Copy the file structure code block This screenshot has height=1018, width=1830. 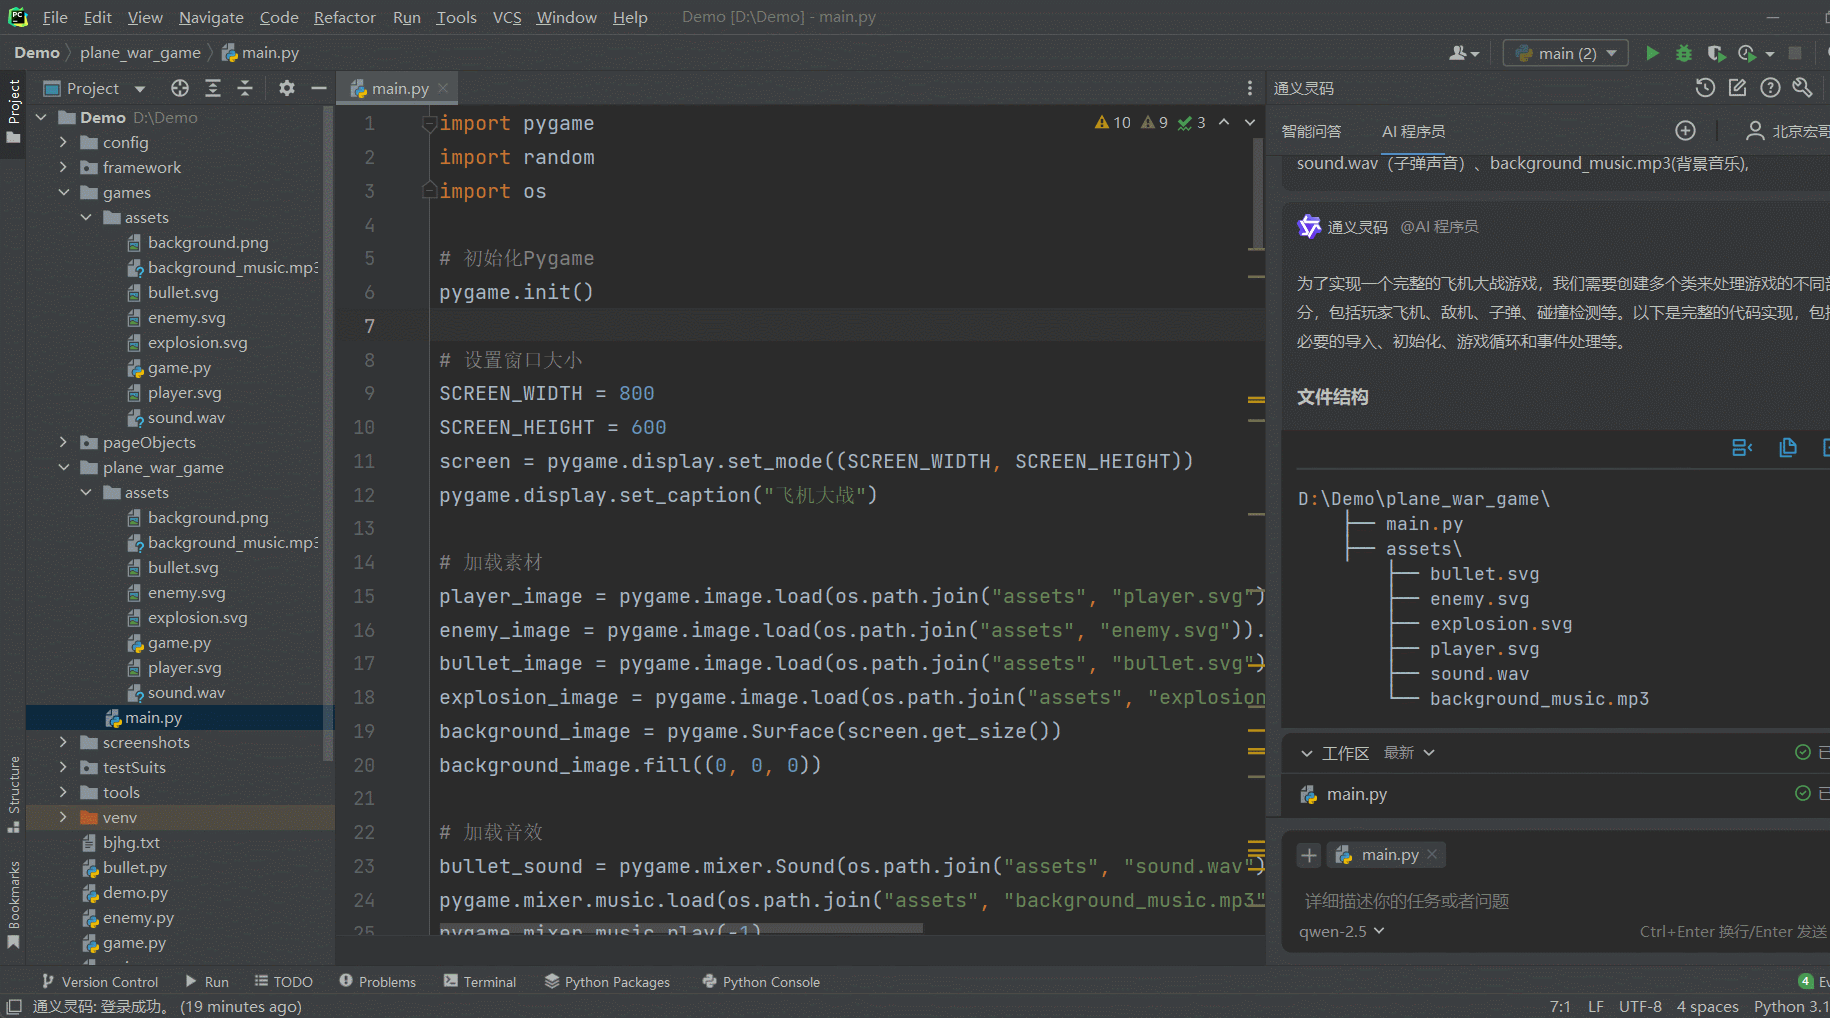tap(1788, 448)
